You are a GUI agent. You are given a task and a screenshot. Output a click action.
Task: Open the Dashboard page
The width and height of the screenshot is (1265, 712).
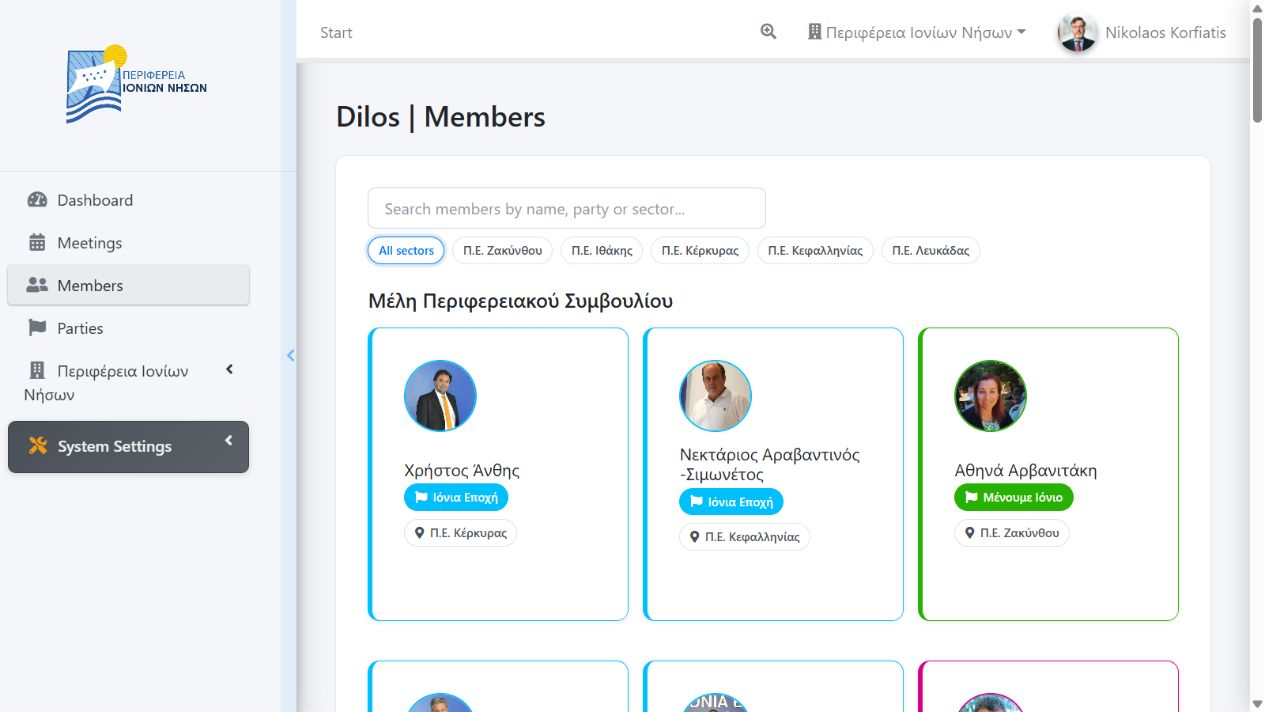(x=128, y=200)
